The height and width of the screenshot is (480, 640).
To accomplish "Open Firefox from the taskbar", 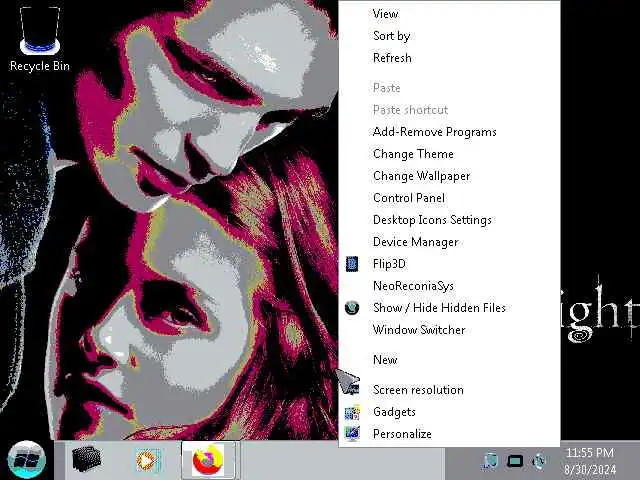I will 208,460.
